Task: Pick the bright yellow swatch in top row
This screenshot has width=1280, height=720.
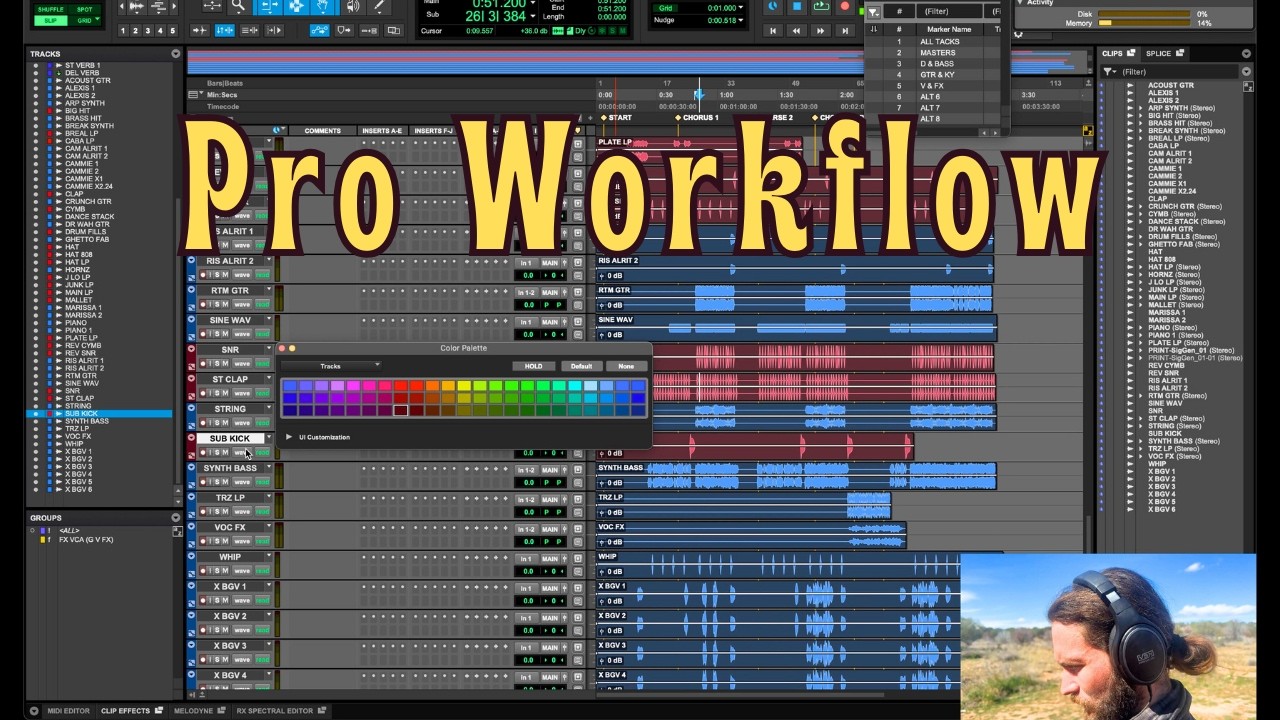Action: [464, 386]
